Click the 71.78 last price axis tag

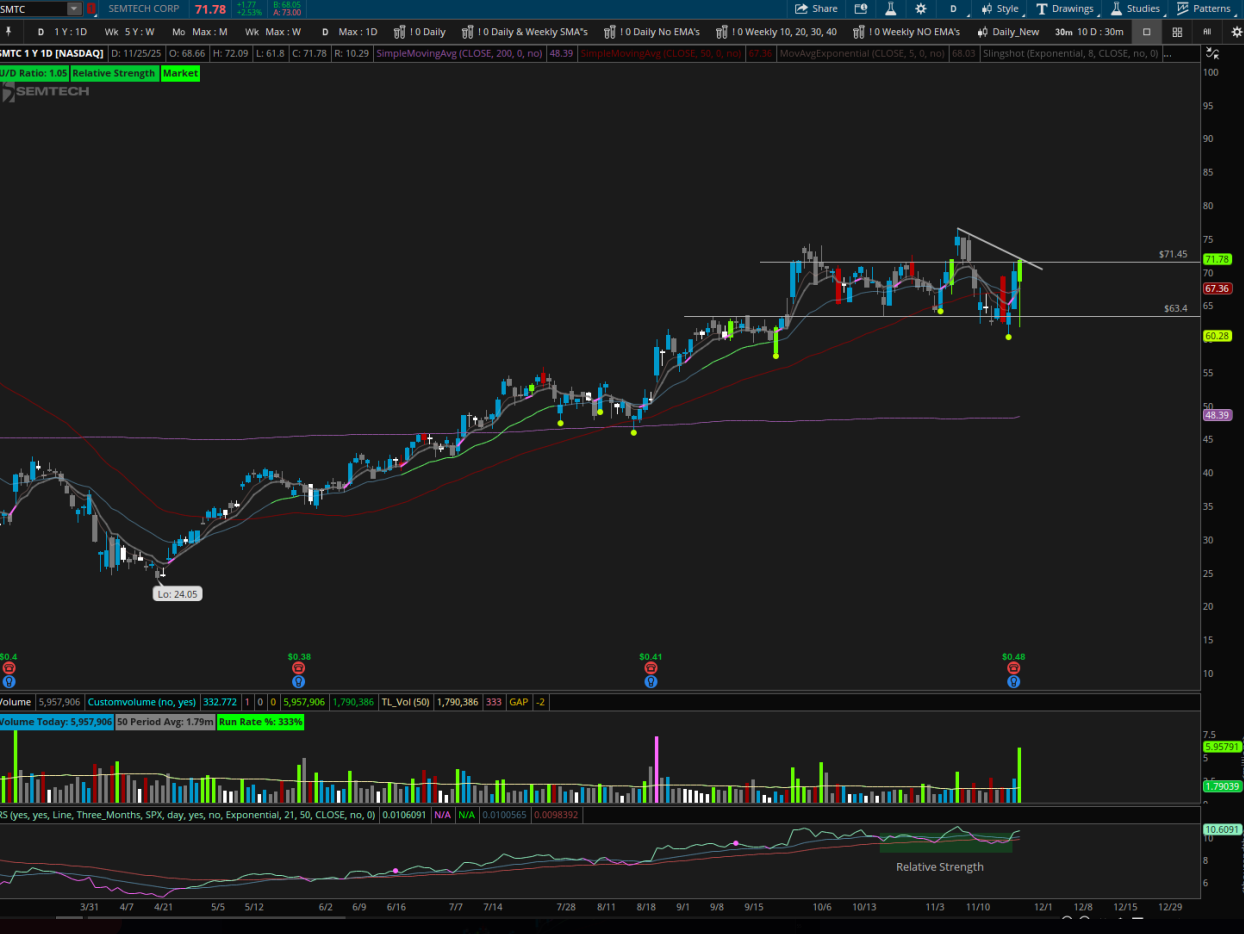point(1216,259)
